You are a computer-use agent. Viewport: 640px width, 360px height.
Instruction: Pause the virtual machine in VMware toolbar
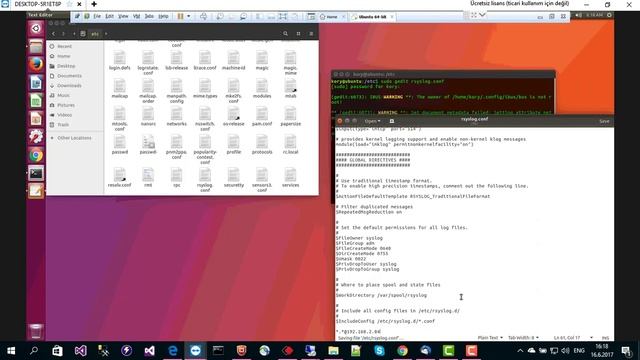click(x=180, y=16)
